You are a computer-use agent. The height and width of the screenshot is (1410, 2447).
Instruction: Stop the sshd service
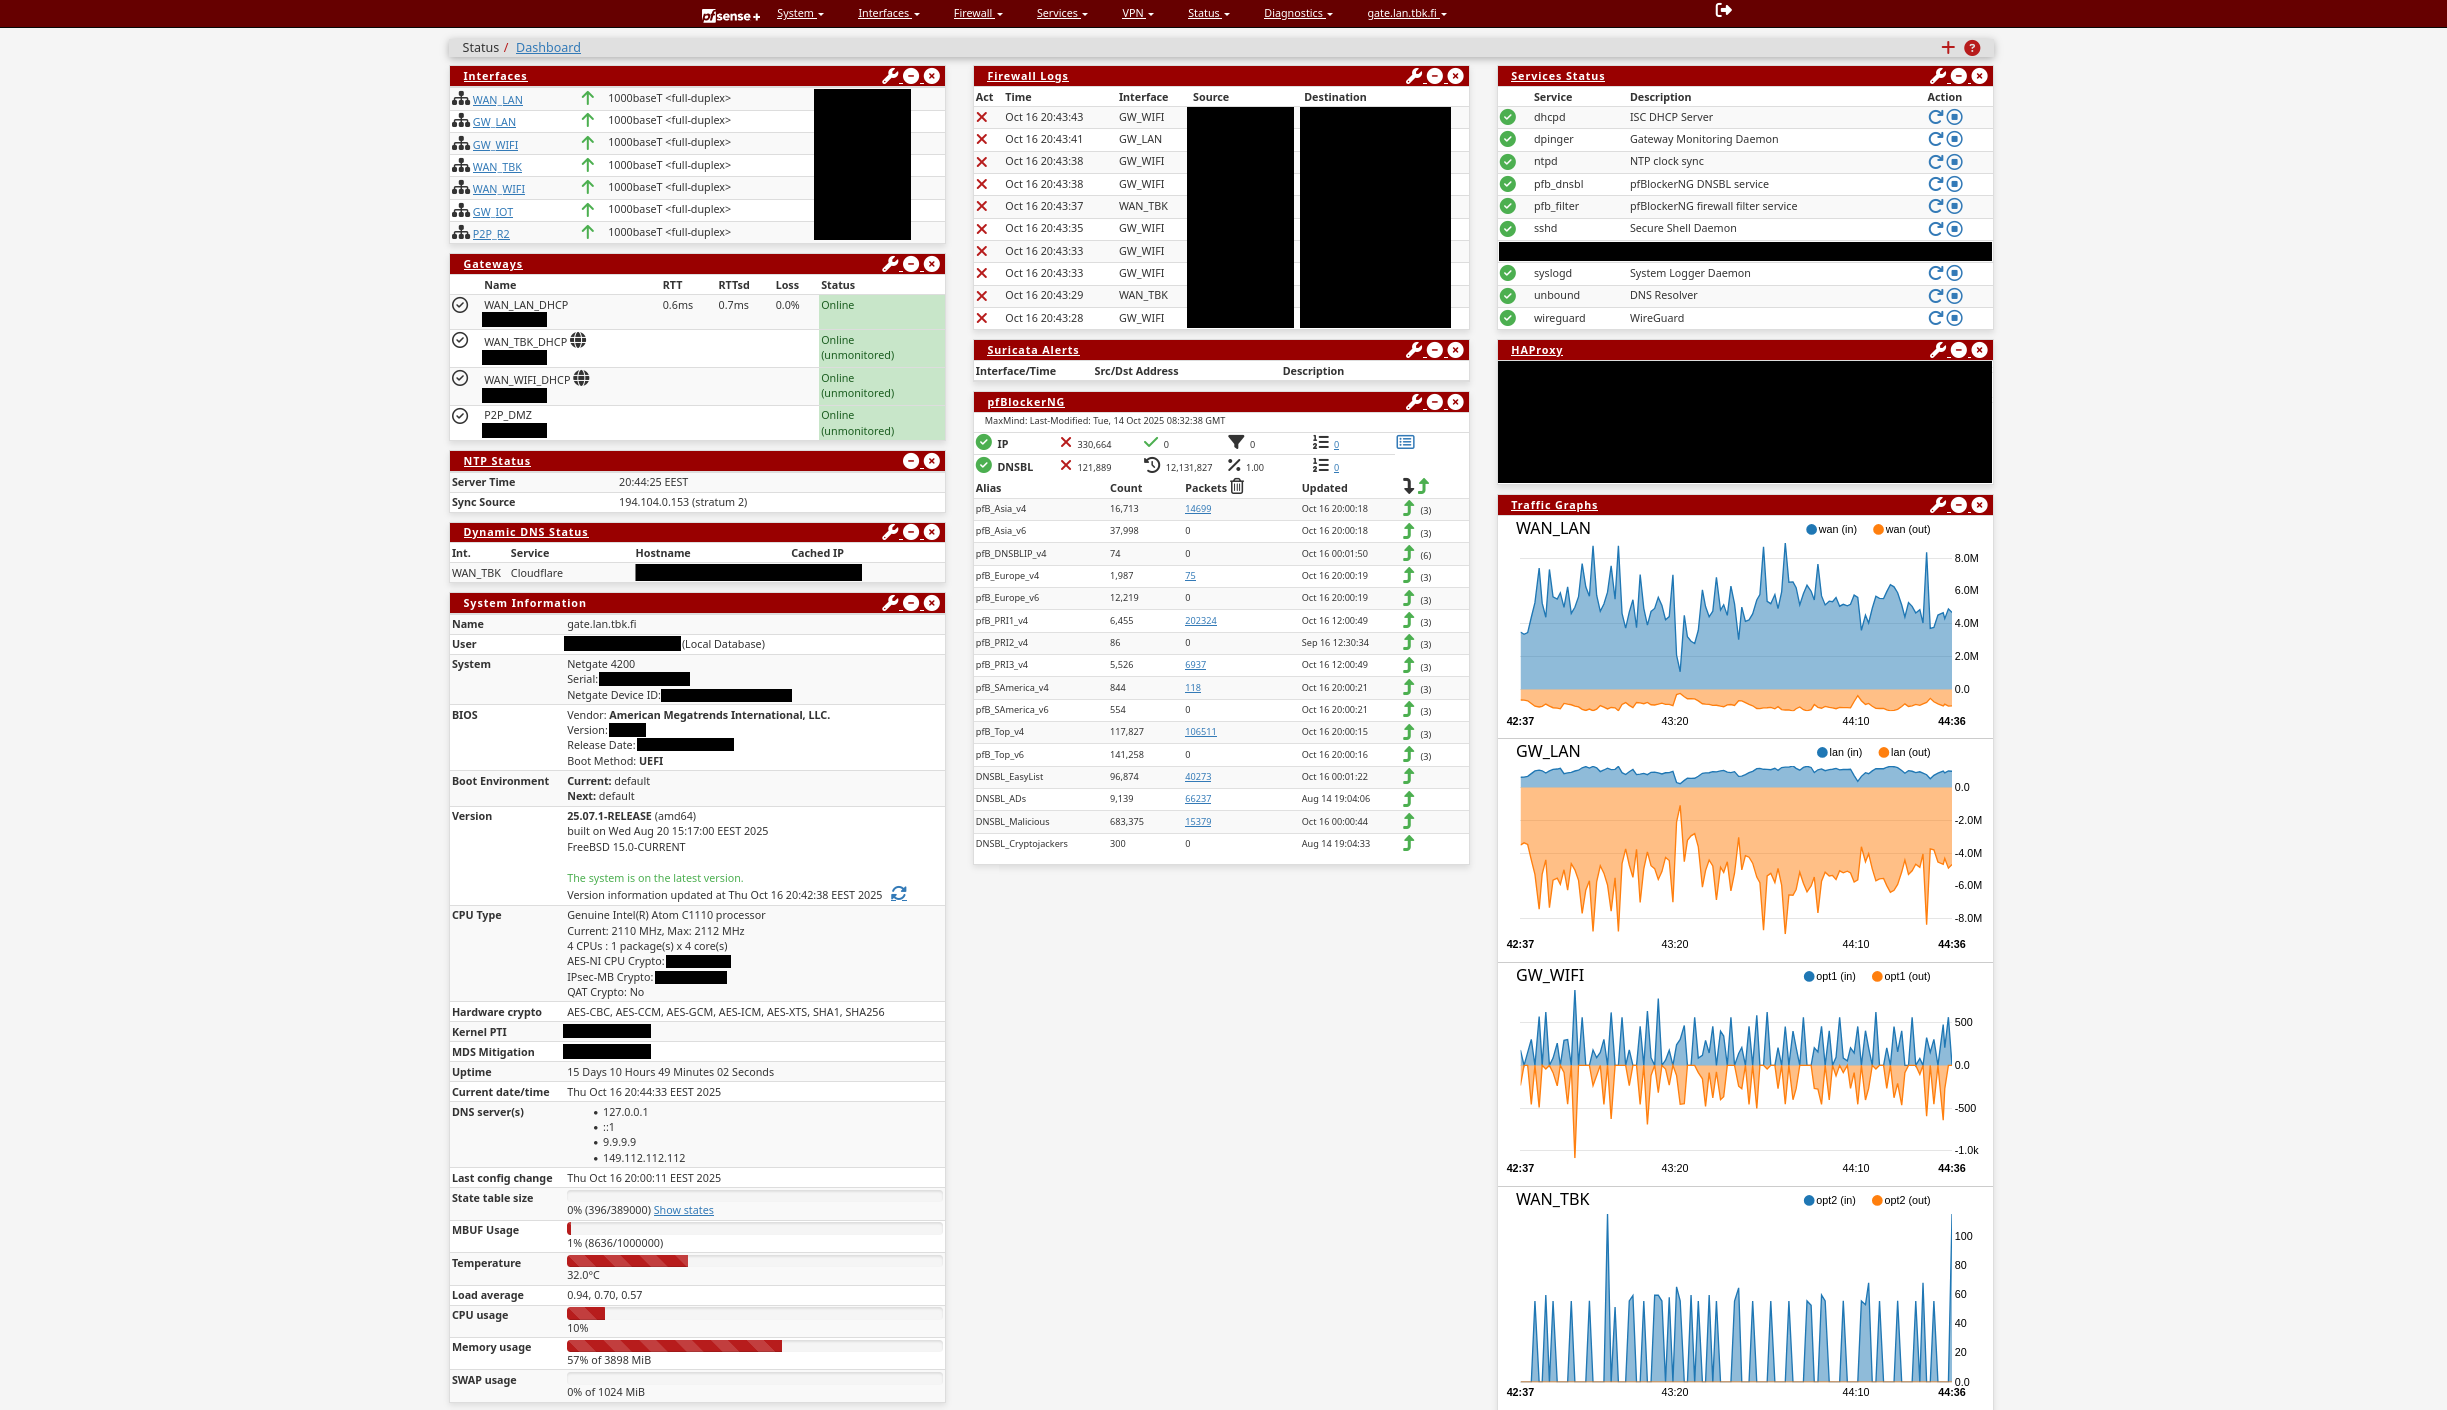(1955, 228)
